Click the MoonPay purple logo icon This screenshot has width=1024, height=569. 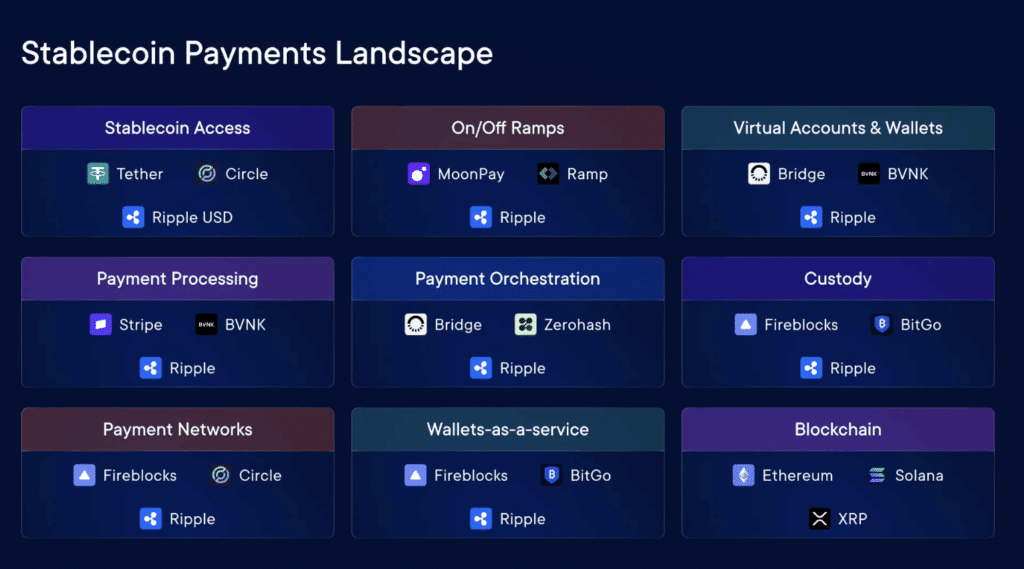[419, 174]
